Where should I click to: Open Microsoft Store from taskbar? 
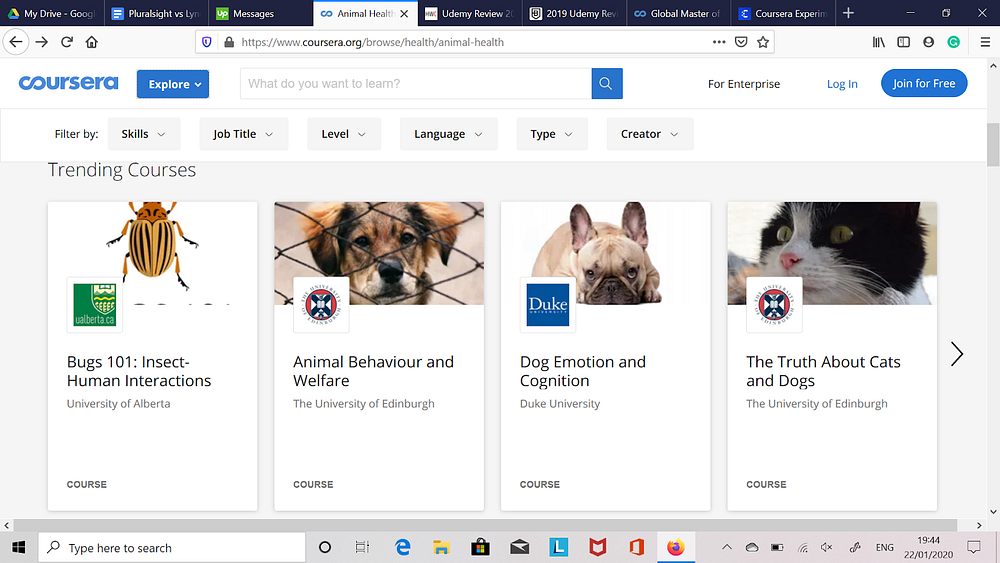point(480,548)
